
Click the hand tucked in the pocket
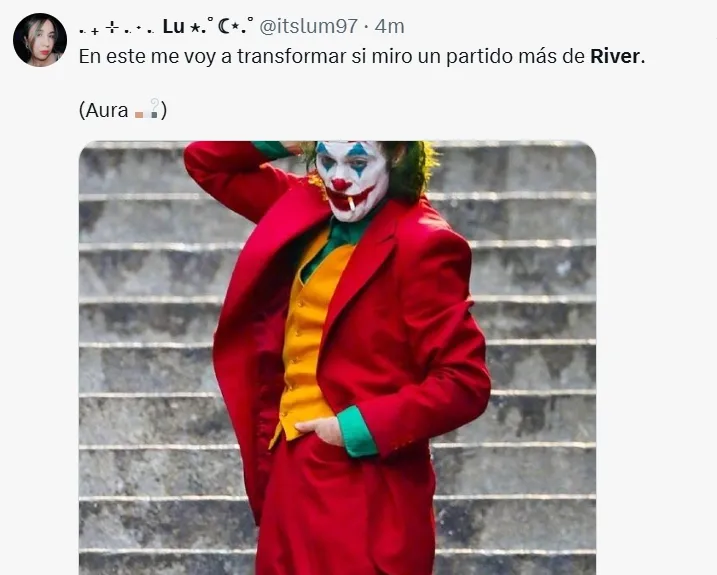321,430
